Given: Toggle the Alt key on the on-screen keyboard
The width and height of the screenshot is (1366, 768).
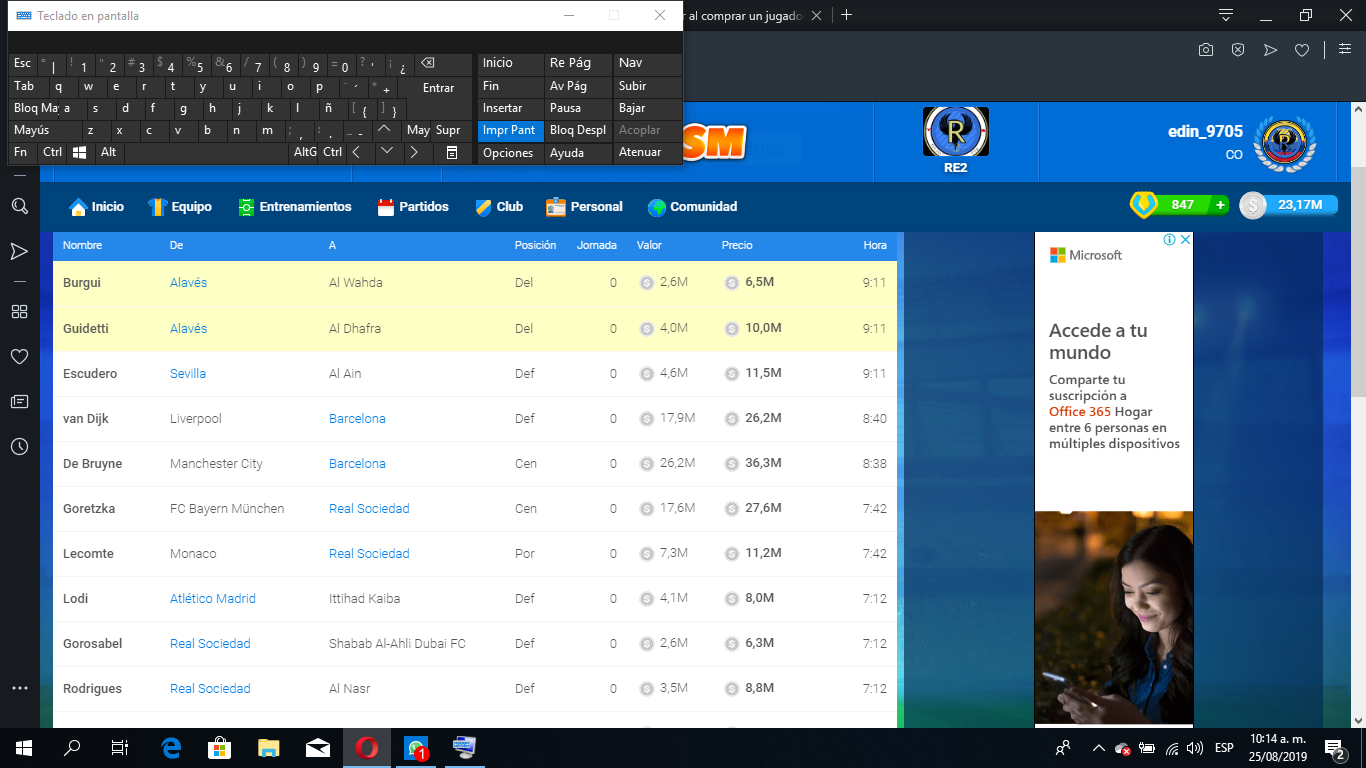Looking at the screenshot, I should coord(109,152).
